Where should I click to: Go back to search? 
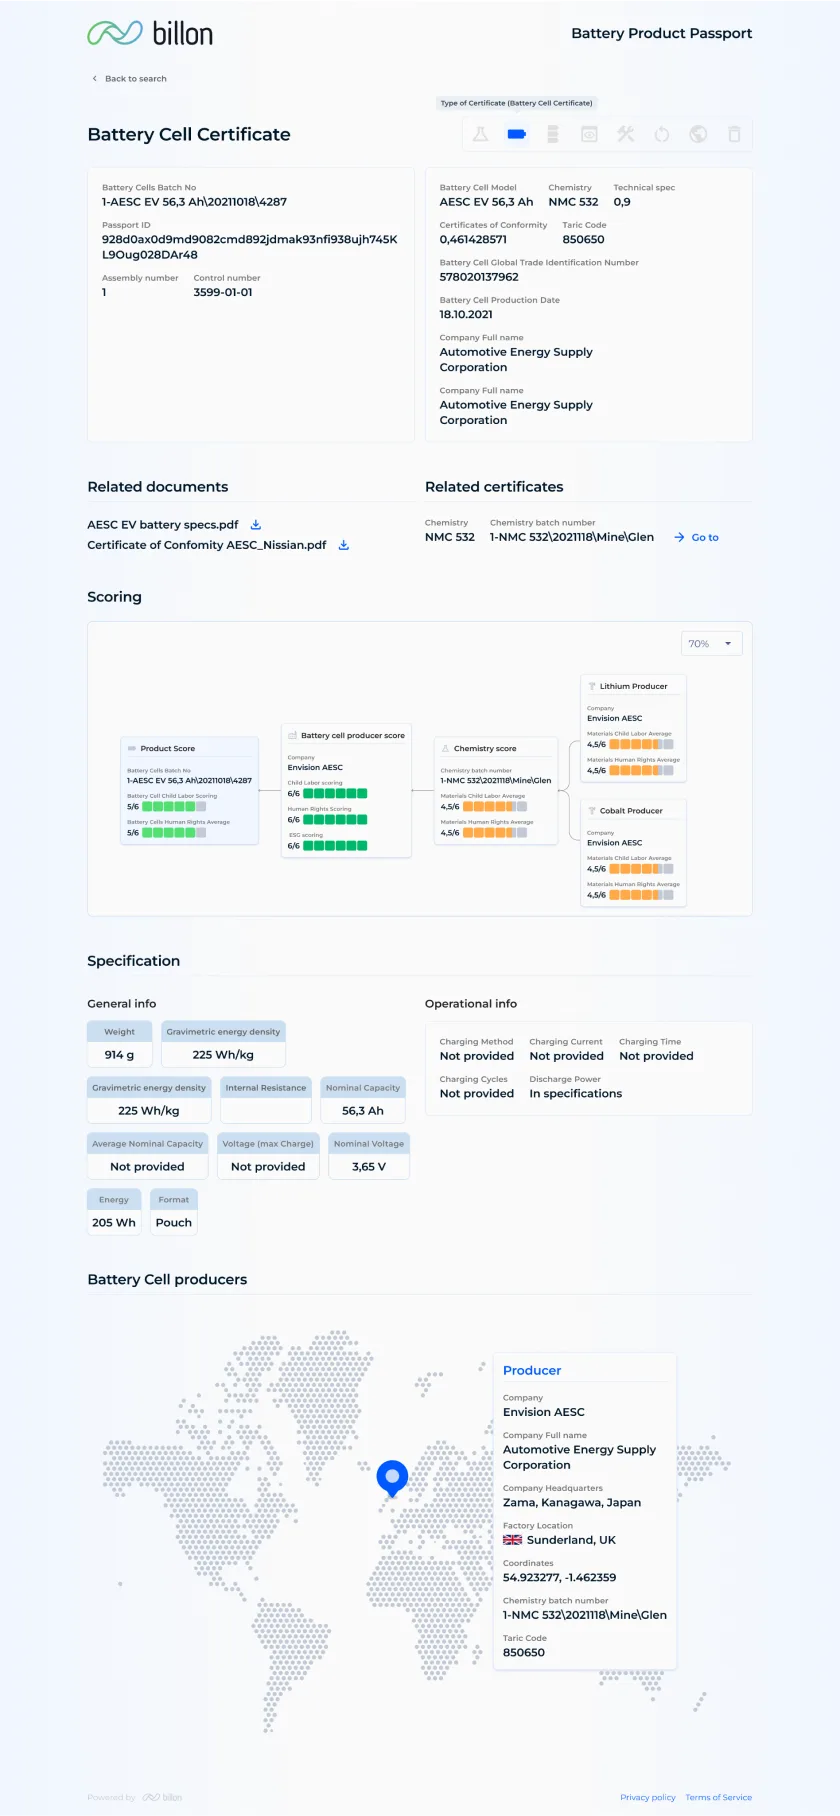(x=136, y=78)
